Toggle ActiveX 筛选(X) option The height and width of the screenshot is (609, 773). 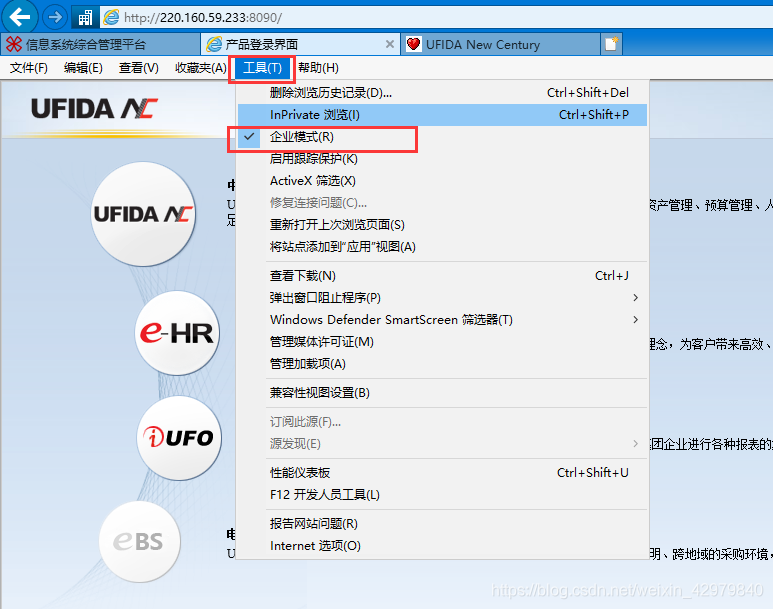(442, 181)
